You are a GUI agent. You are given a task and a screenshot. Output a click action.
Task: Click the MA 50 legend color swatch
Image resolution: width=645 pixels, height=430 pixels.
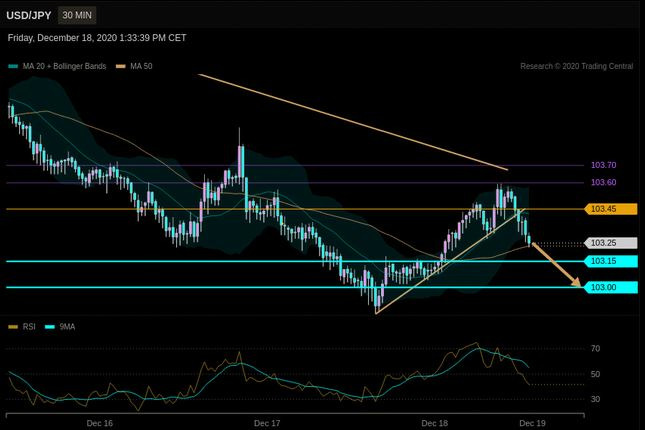[121, 66]
